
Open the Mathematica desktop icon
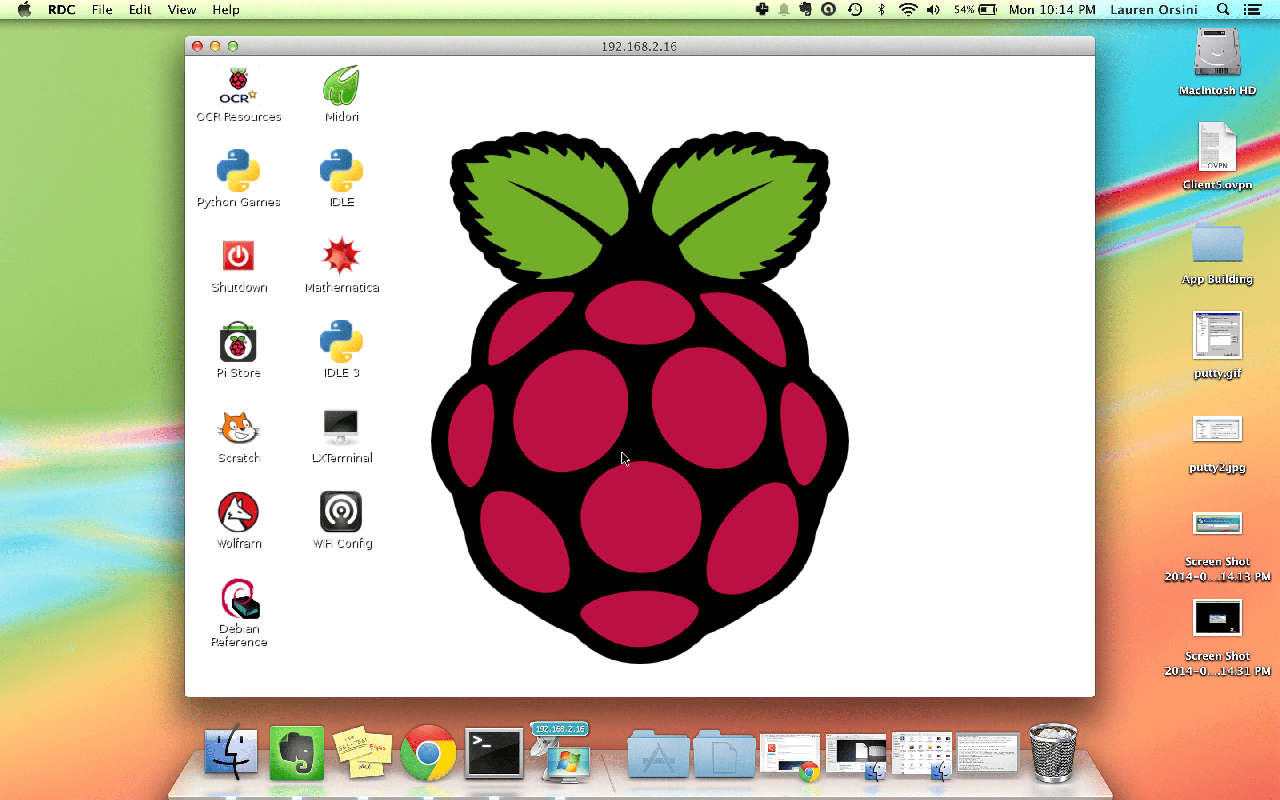coord(341,257)
